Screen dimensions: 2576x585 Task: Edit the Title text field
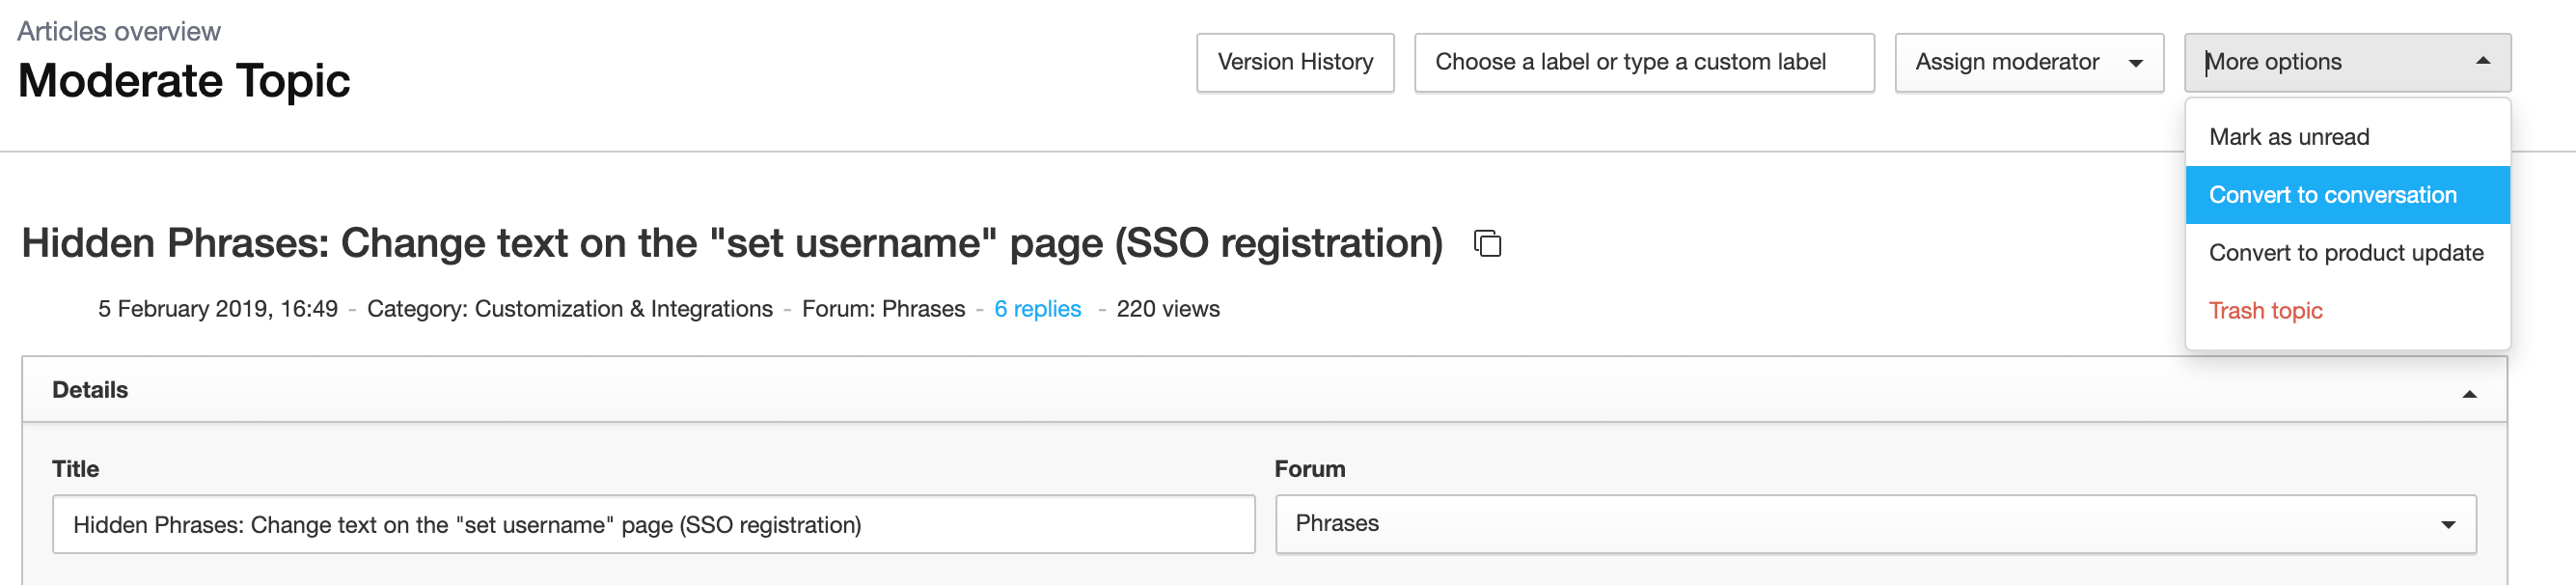(654, 524)
